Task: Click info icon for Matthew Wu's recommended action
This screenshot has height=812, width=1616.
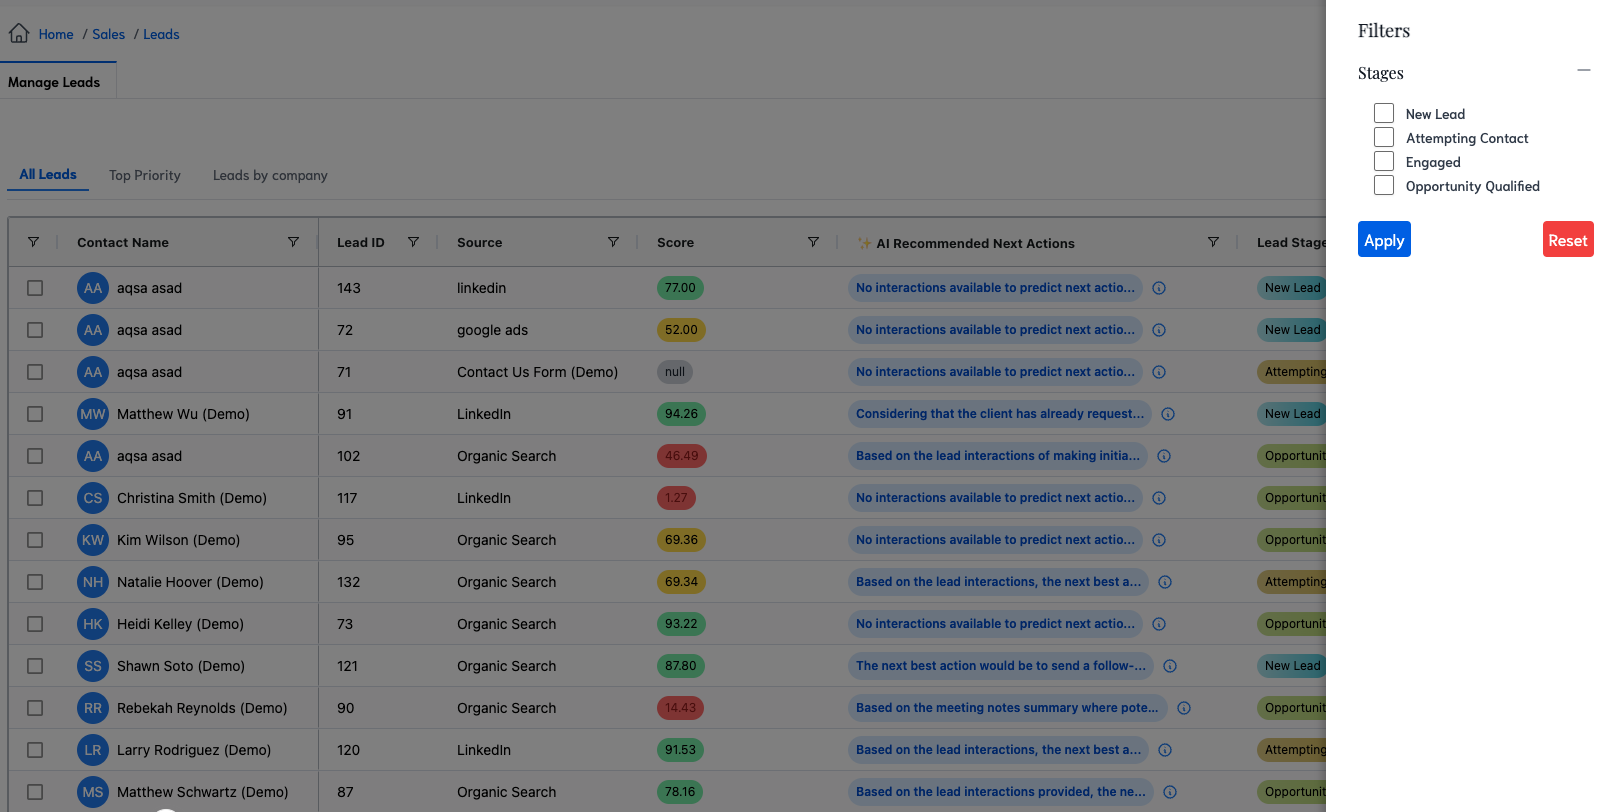Action: point(1168,414)
